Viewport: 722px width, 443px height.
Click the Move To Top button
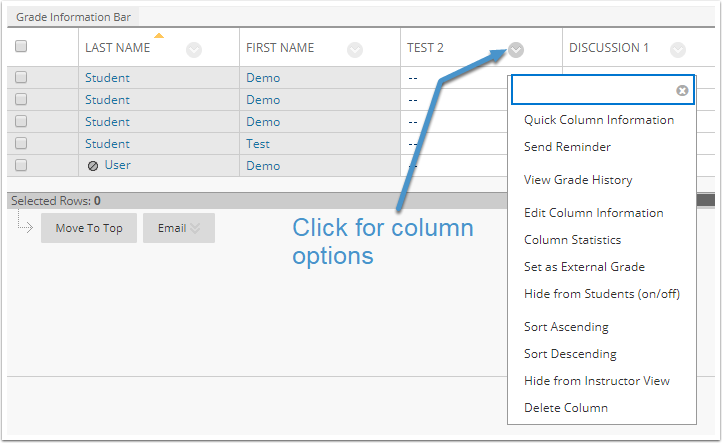click(x=89, y=228)
